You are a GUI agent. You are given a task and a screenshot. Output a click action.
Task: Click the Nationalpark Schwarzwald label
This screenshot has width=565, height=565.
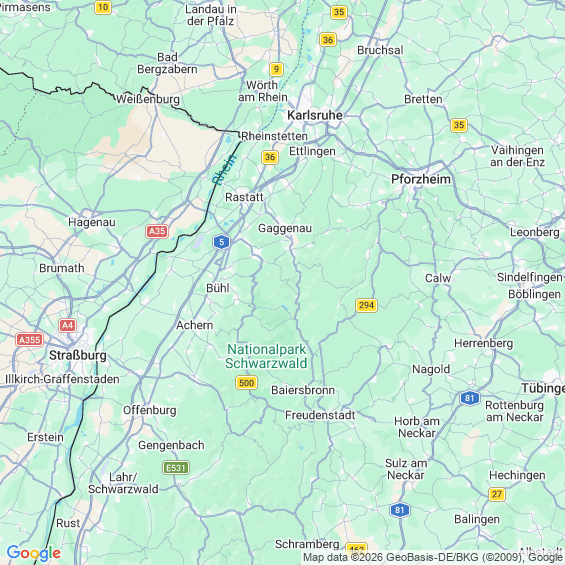point(266,356)
